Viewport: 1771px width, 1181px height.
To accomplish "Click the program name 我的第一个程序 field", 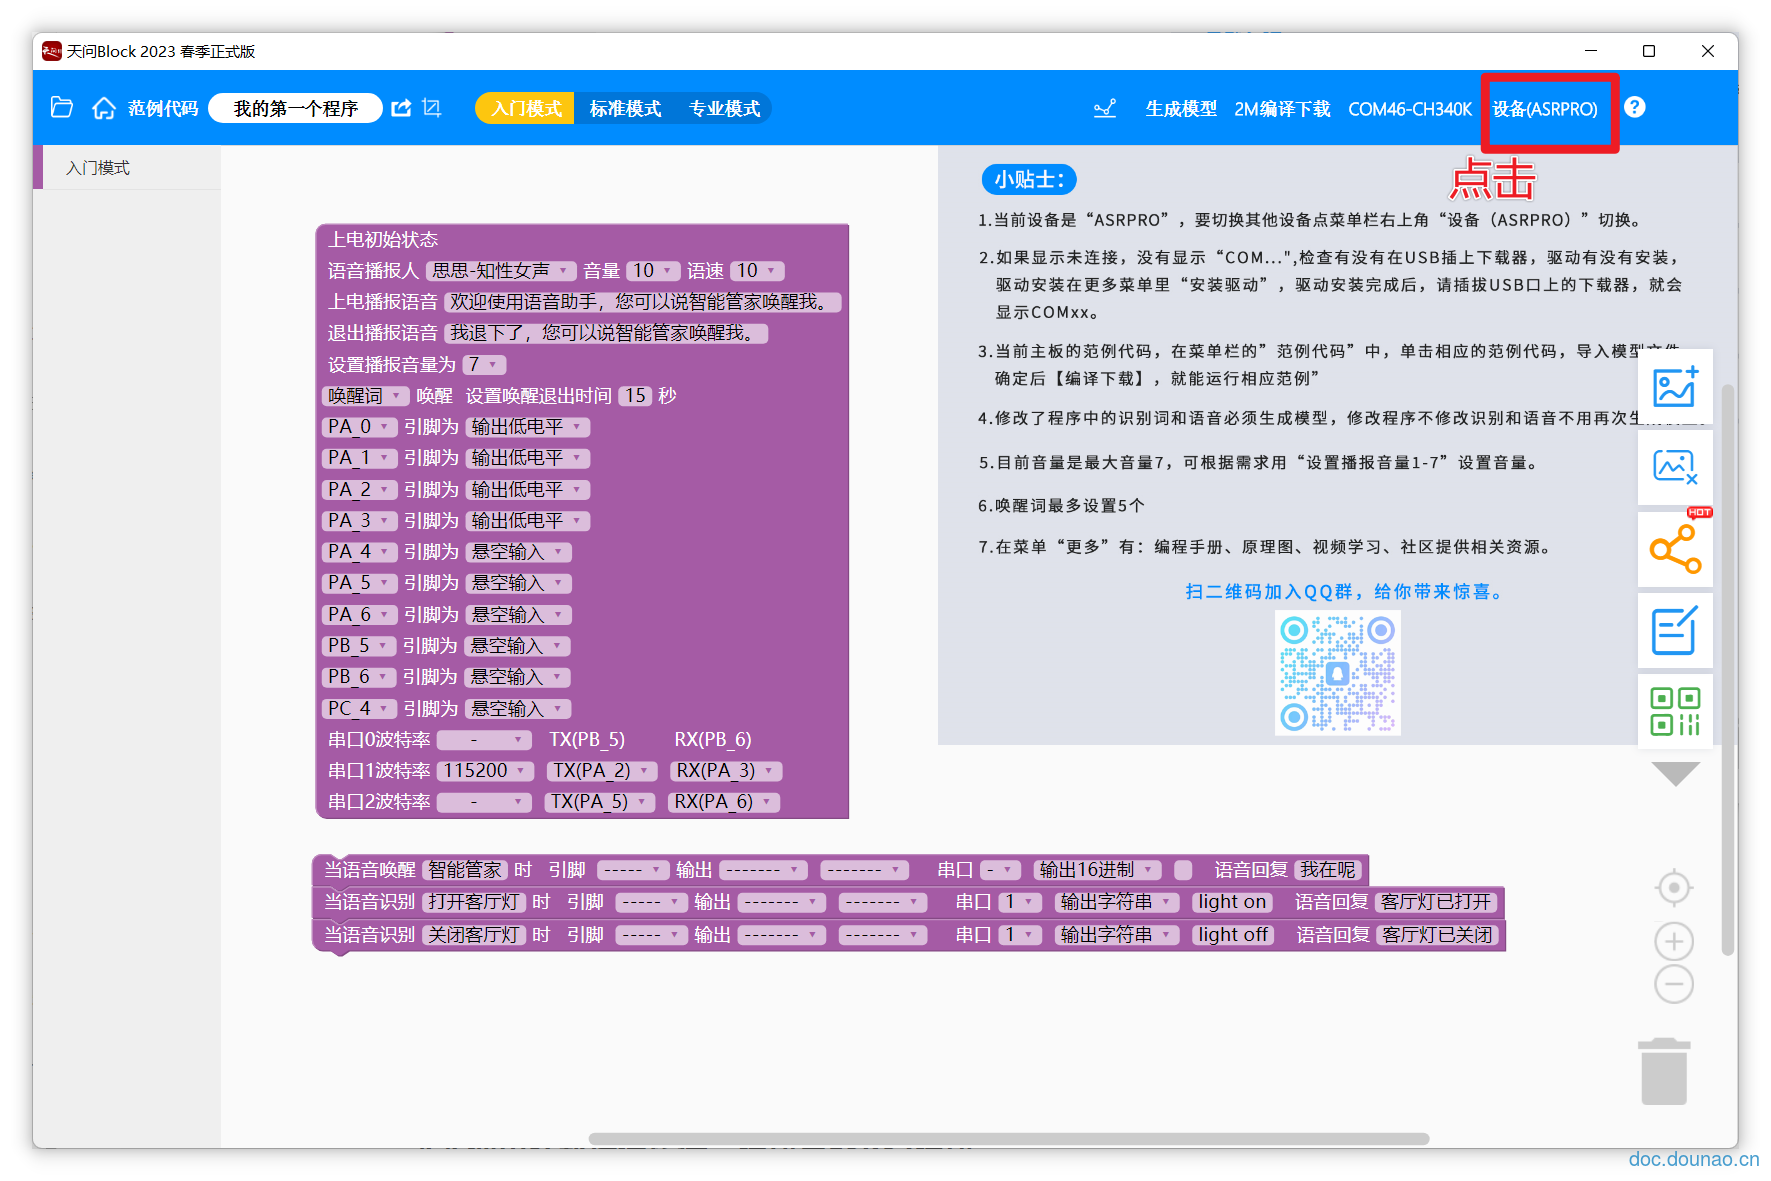I will click(295, 108).
